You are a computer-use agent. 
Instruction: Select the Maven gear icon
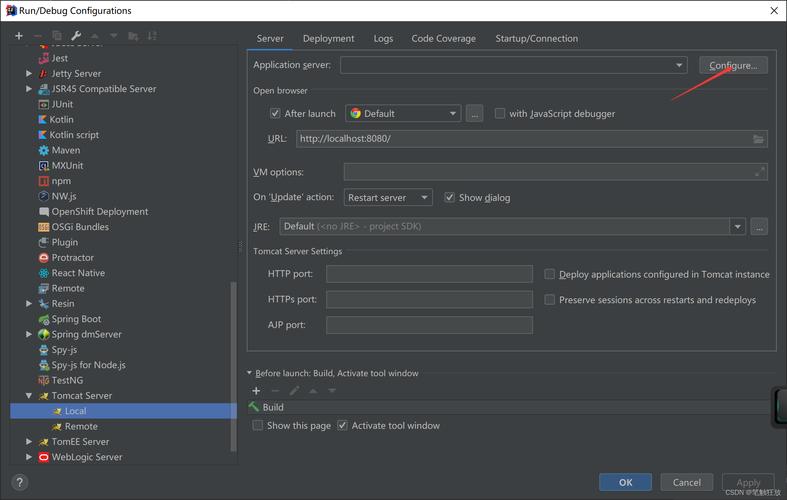pos(44,150)
